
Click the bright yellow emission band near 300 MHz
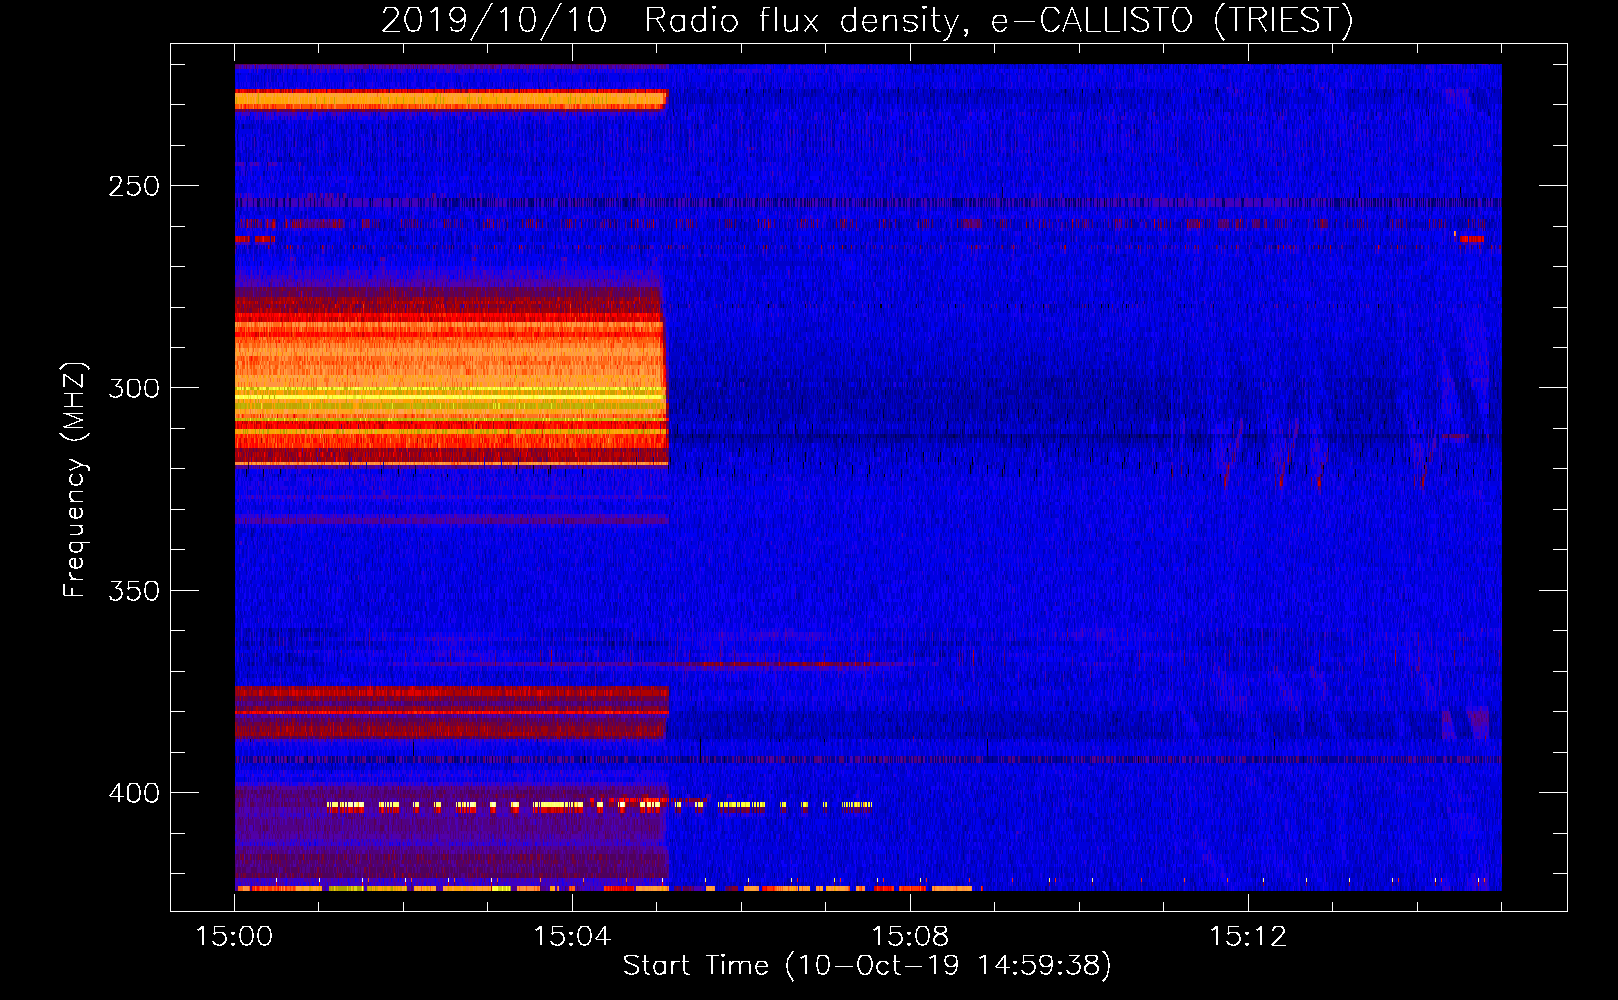click(450, 395)
